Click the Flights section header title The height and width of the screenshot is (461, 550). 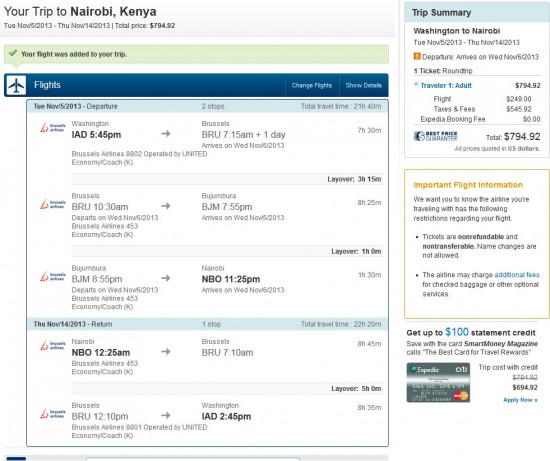pos(47,85)
